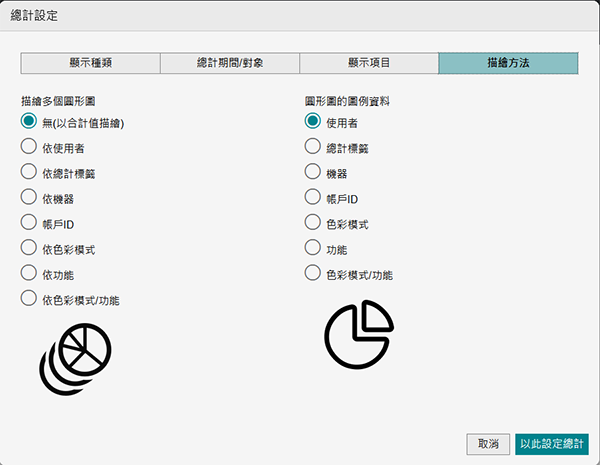
Task: Pick 機器 as the legend data
Action: 313,173
